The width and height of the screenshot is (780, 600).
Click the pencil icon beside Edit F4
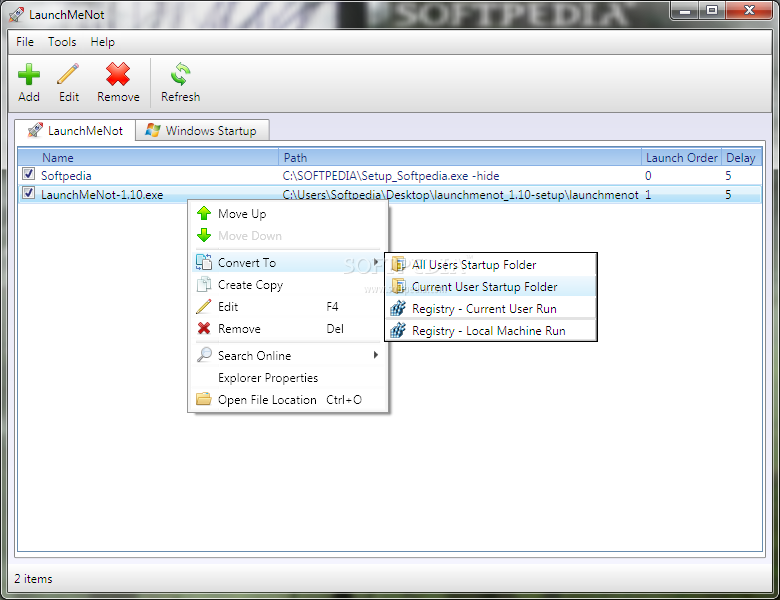click(x=204, y=306)
